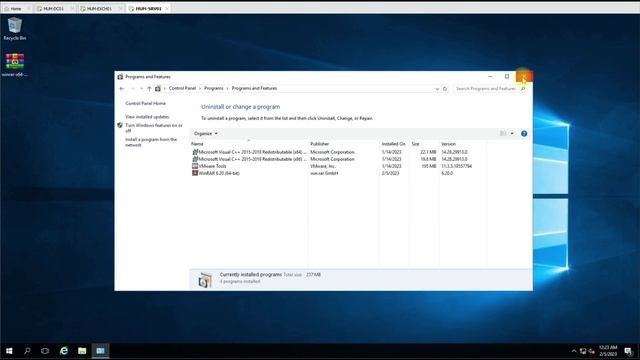
Task: Select Microsoft Visual C++ Redistributable (x64) row
Action: pos(339,152)
